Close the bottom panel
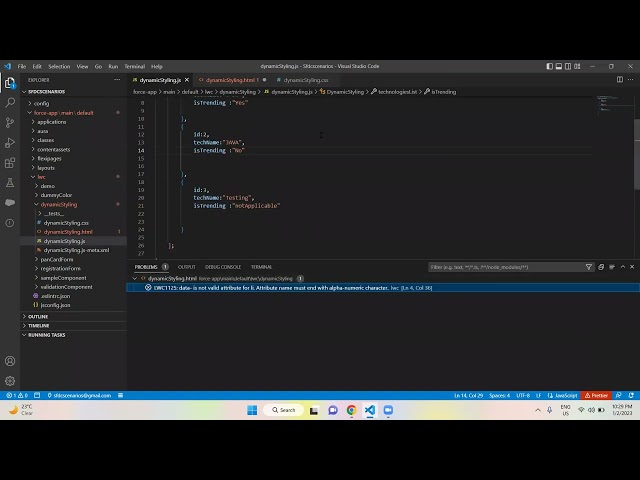The width and height of the screenshot is (640, 480). tap(632, 267)
